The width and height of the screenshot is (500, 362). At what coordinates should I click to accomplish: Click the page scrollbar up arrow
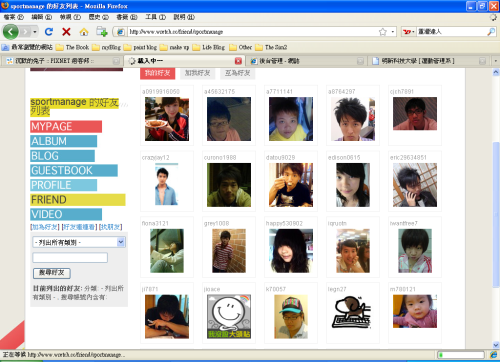[496, 72]
